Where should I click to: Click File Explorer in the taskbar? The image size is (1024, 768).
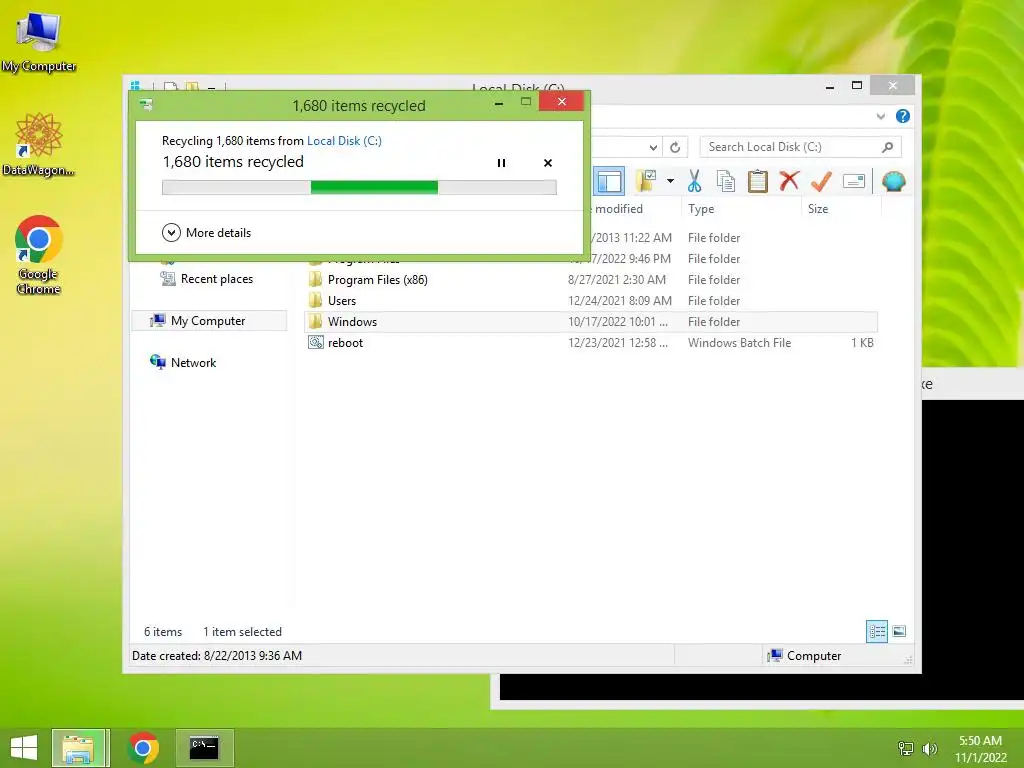point(78,748)
